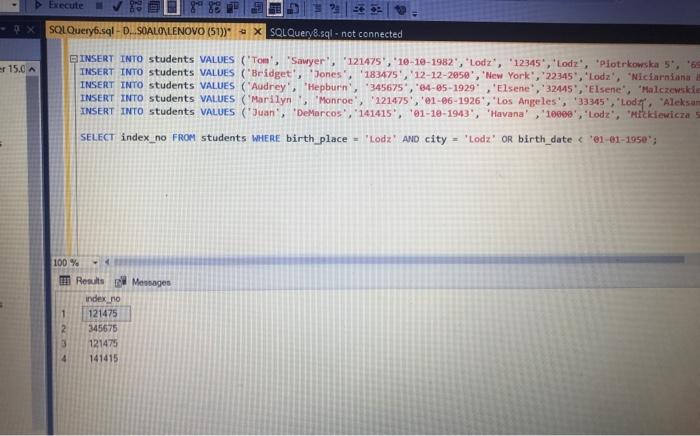Click 'New York' value in editor
This screenshot has height=436, width=700.
(x=508, y=75)
